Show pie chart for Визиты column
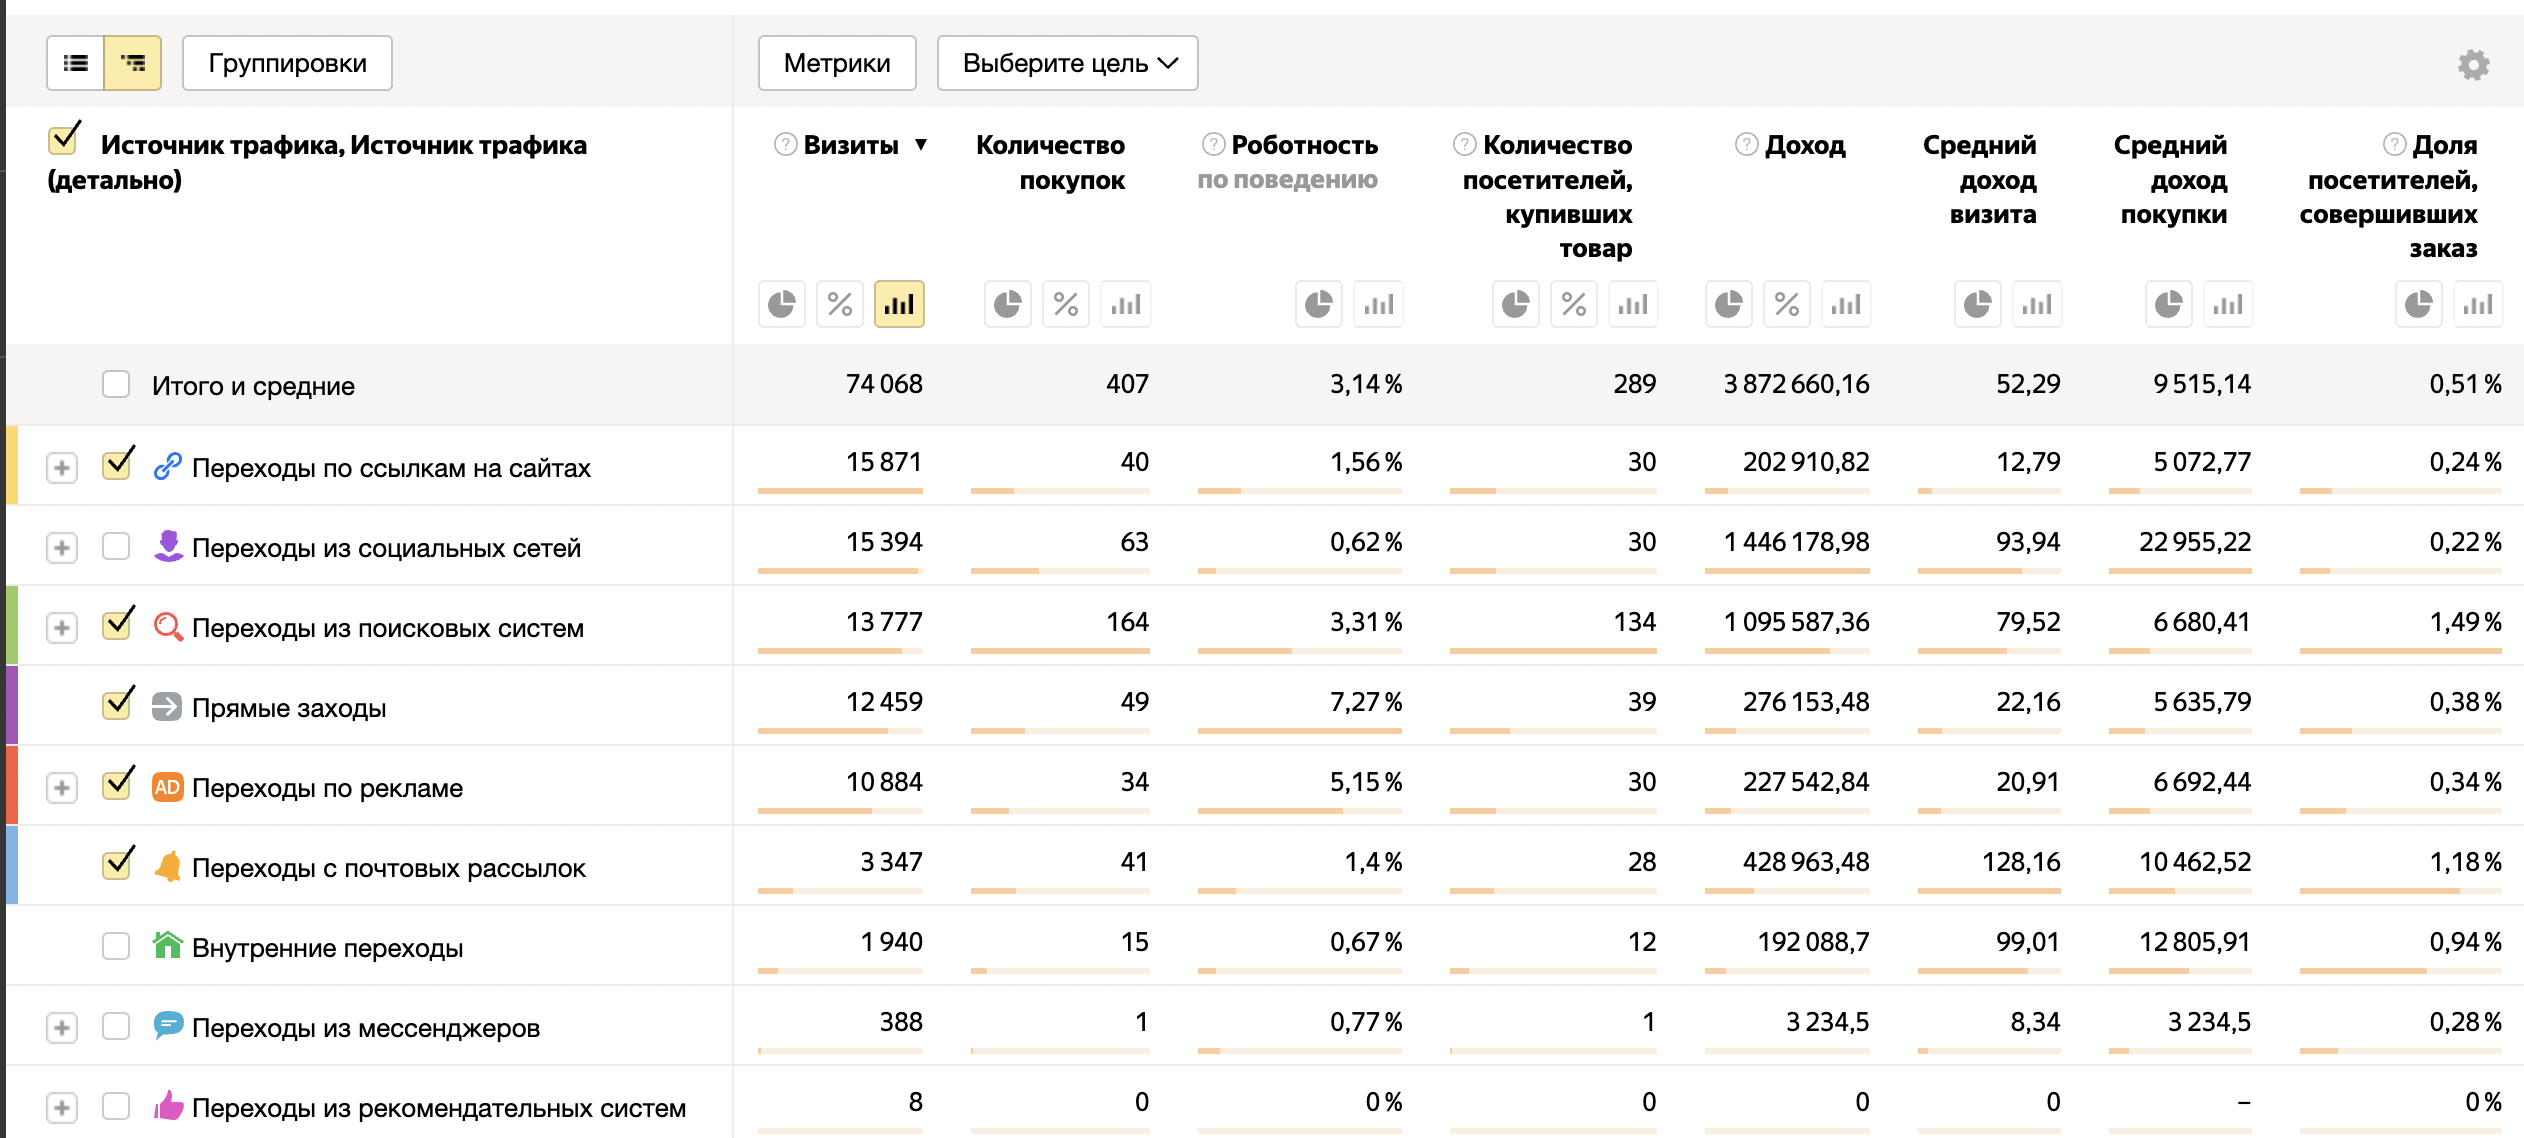 [782, 304]
